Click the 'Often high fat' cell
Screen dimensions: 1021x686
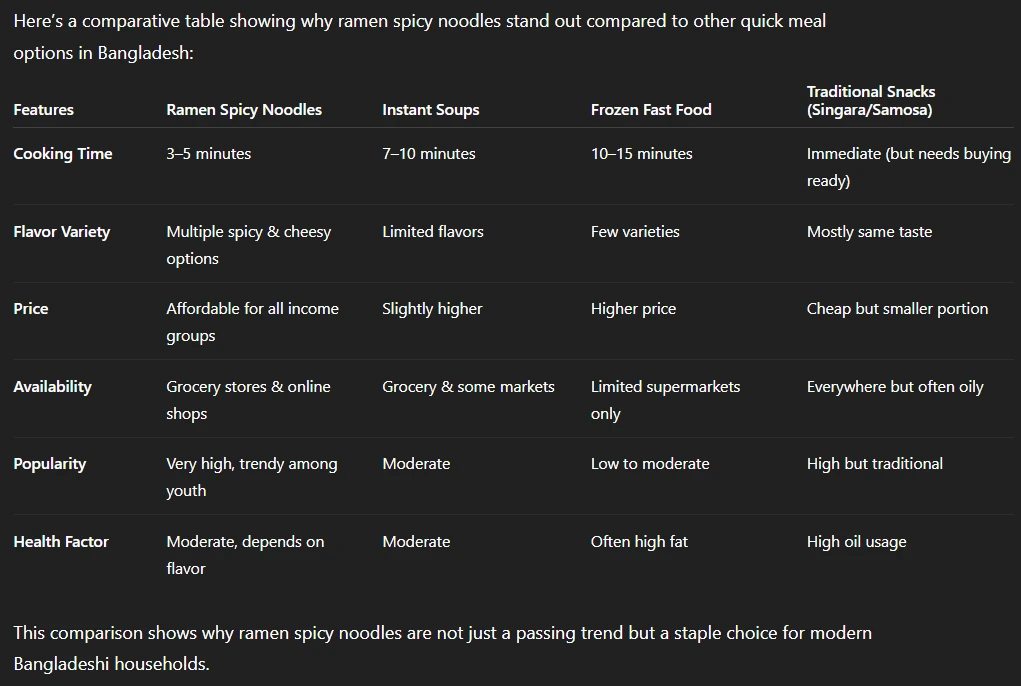click(640, 542)
